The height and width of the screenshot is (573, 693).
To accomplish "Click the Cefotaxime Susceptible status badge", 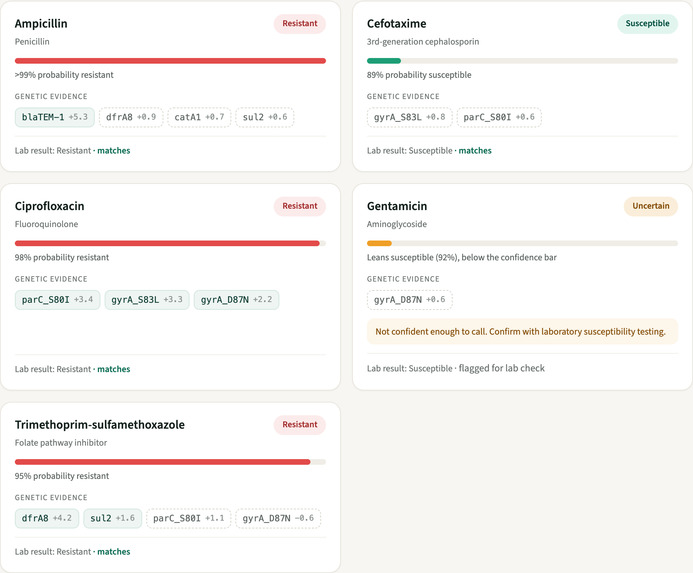I will [x=647, y=23].
